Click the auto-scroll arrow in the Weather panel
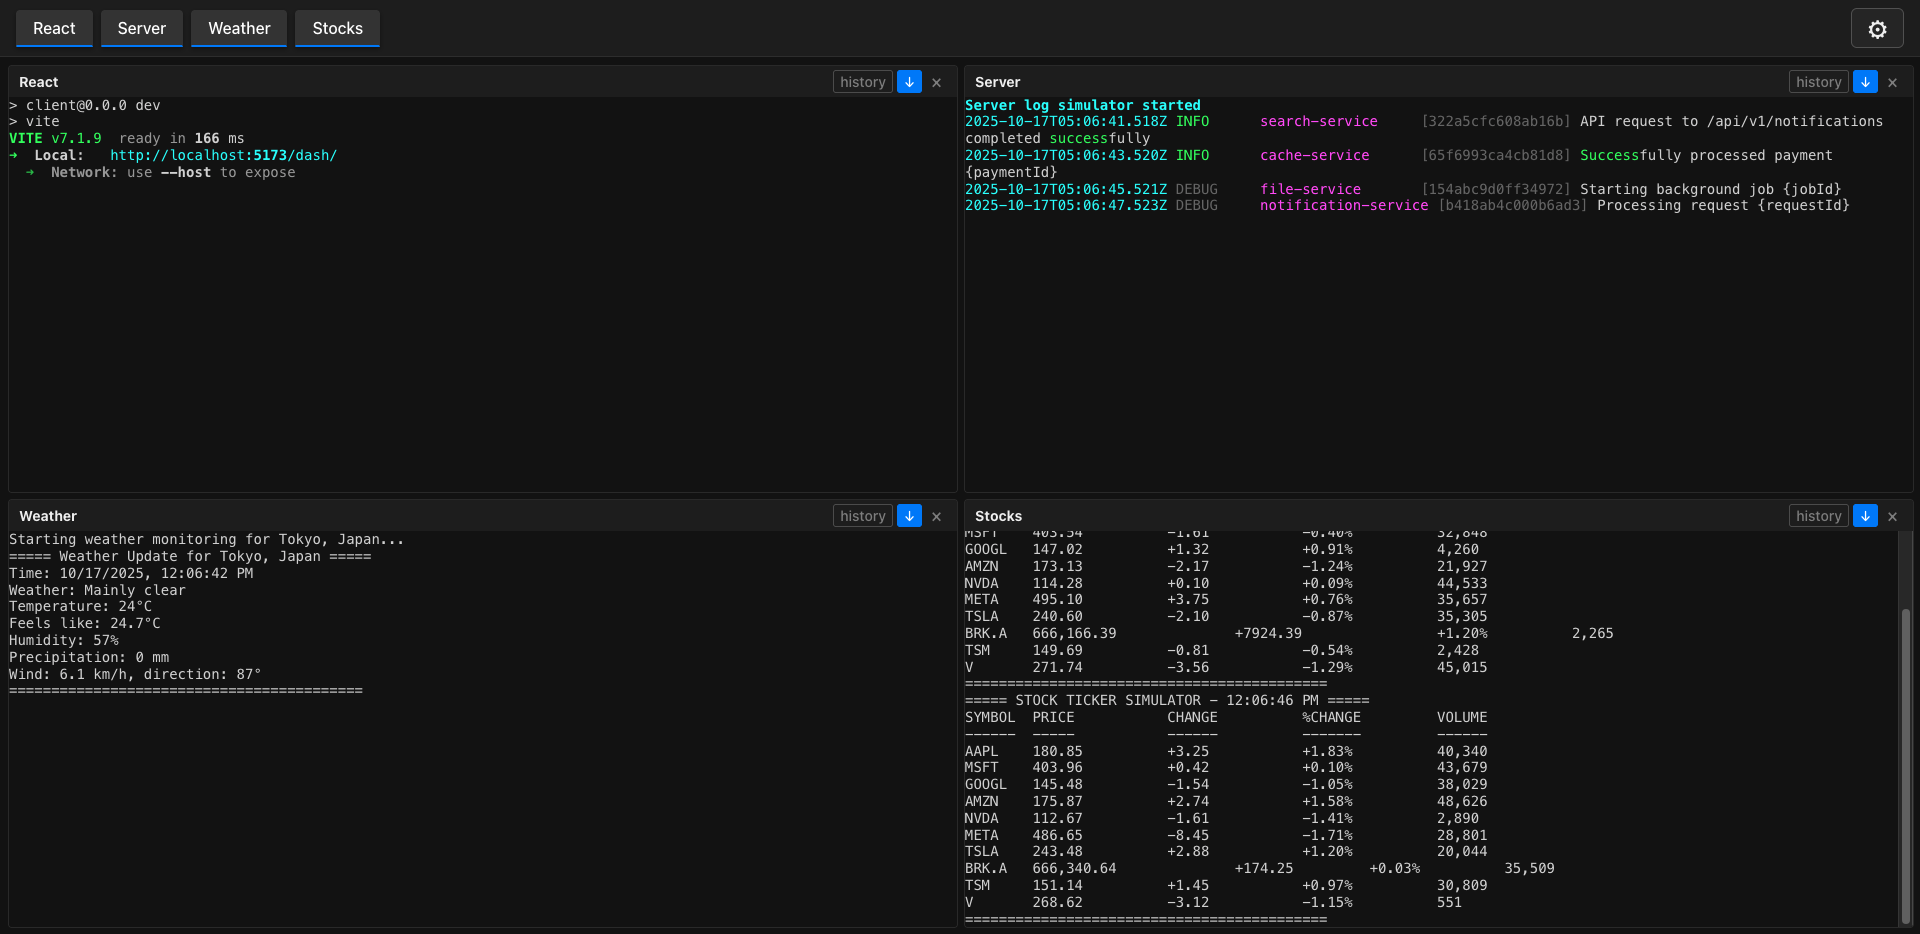The width and height of the screenshot is (1920, 934). [x=909, y=515]
